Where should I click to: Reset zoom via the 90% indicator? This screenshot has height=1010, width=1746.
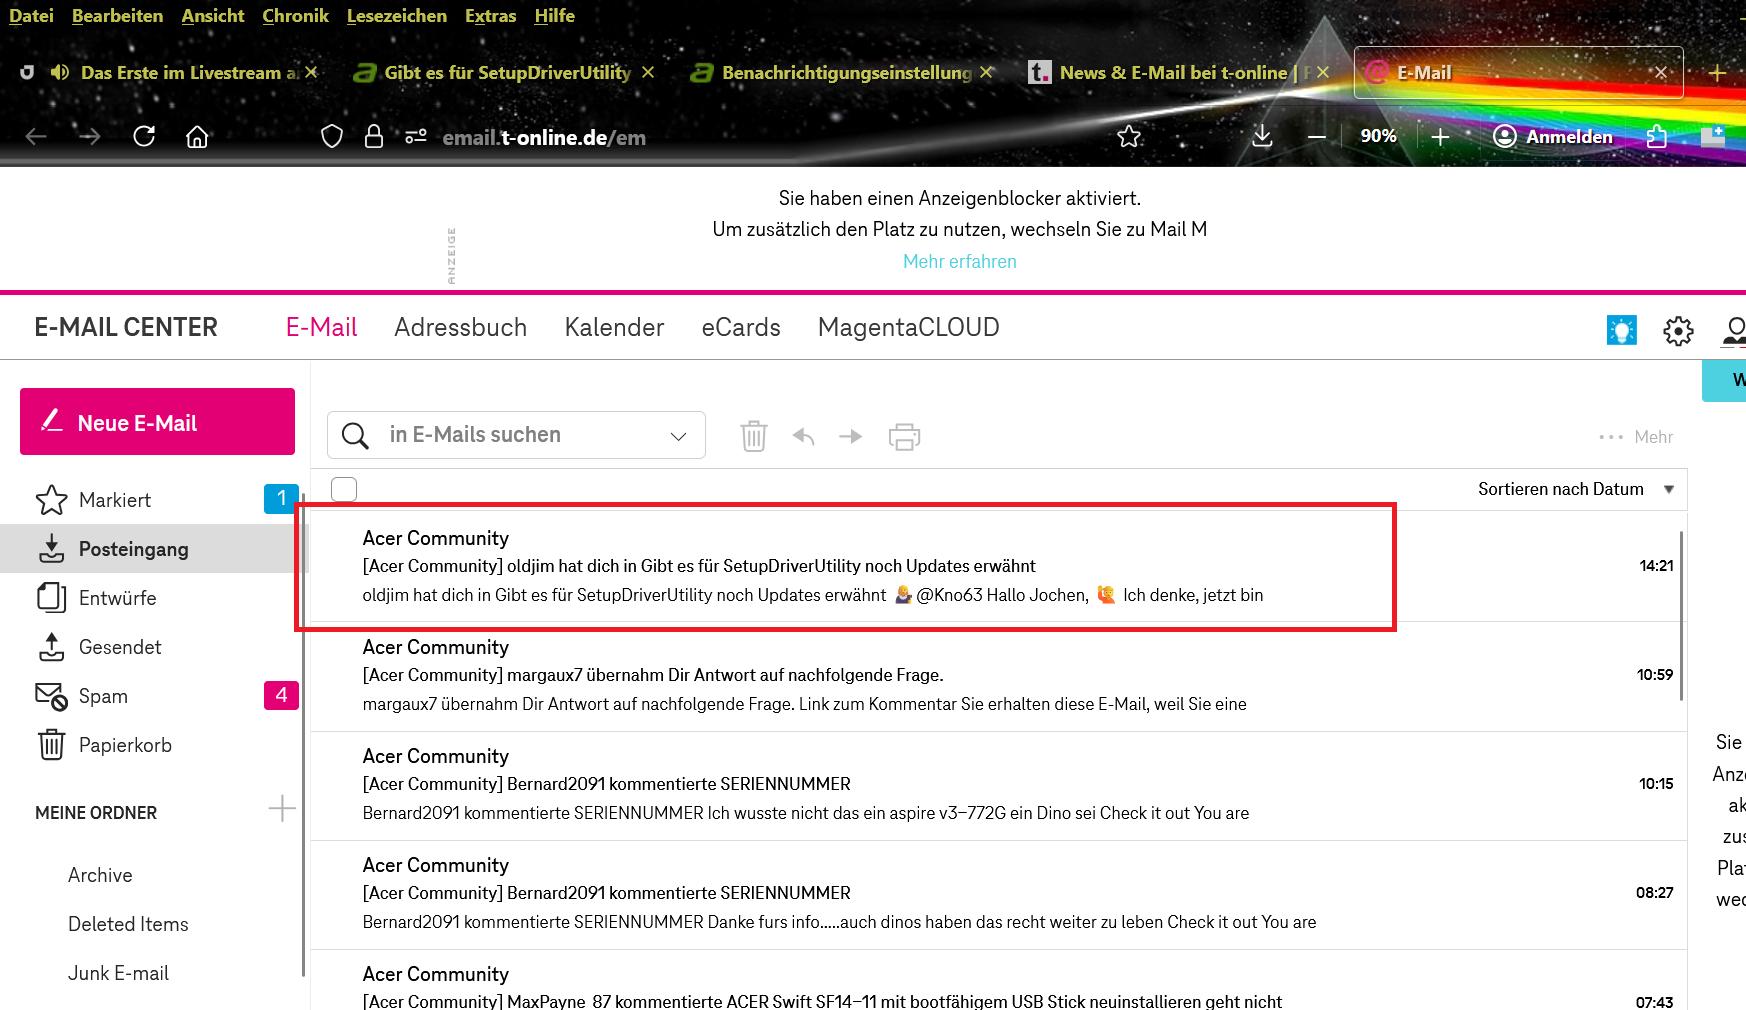1378,136
